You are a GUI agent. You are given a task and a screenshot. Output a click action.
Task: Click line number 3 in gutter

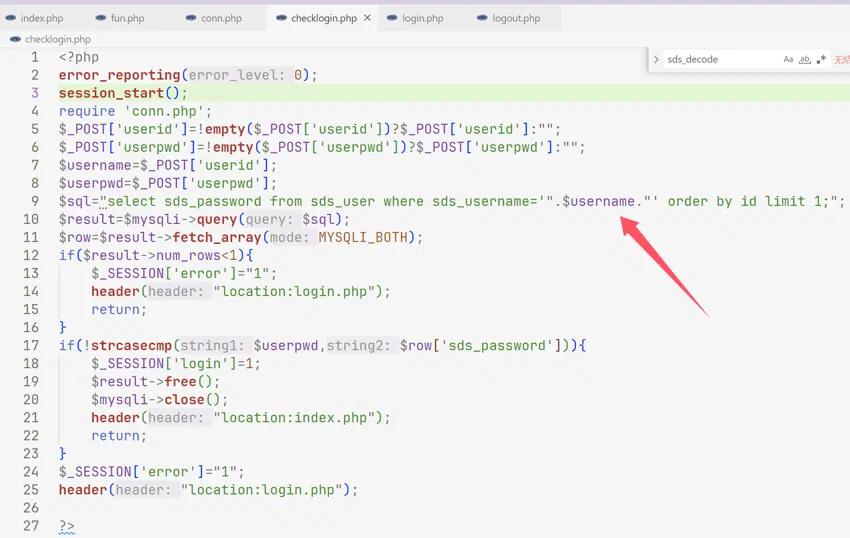[35, 93]
